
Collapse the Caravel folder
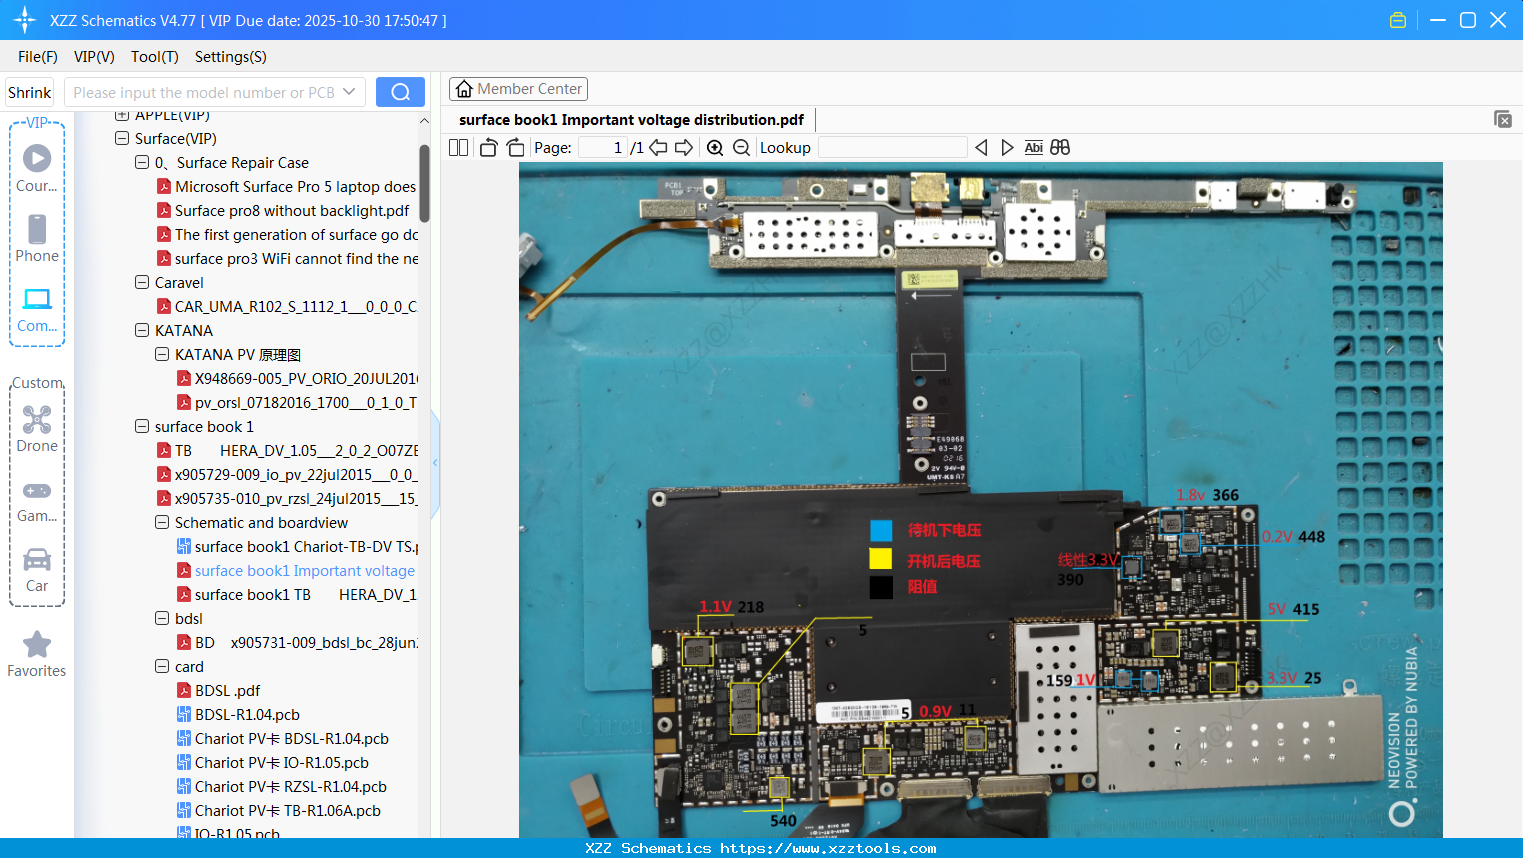pyautogui.click(x=142, y=282)
